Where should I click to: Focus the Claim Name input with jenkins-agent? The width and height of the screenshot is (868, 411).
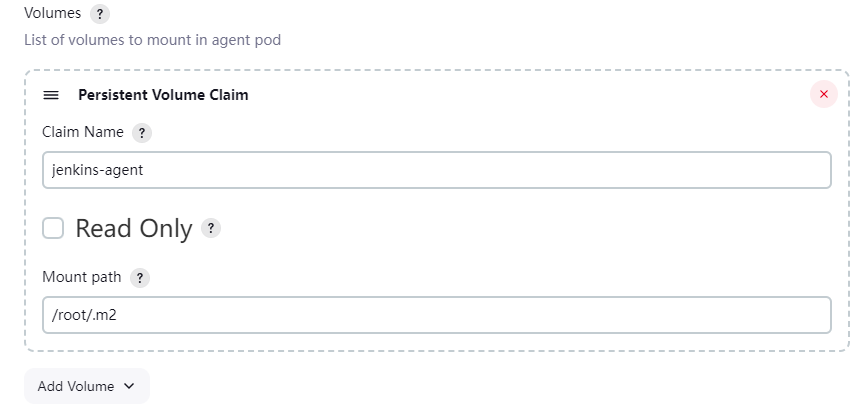click(437, 170)
